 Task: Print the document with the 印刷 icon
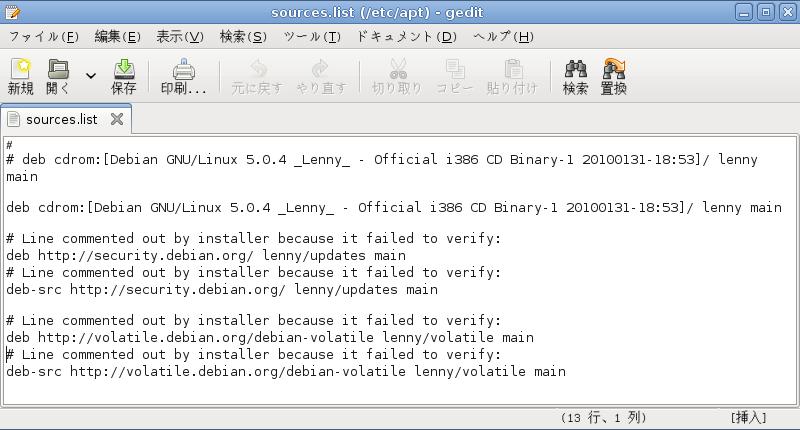[183, 69]
